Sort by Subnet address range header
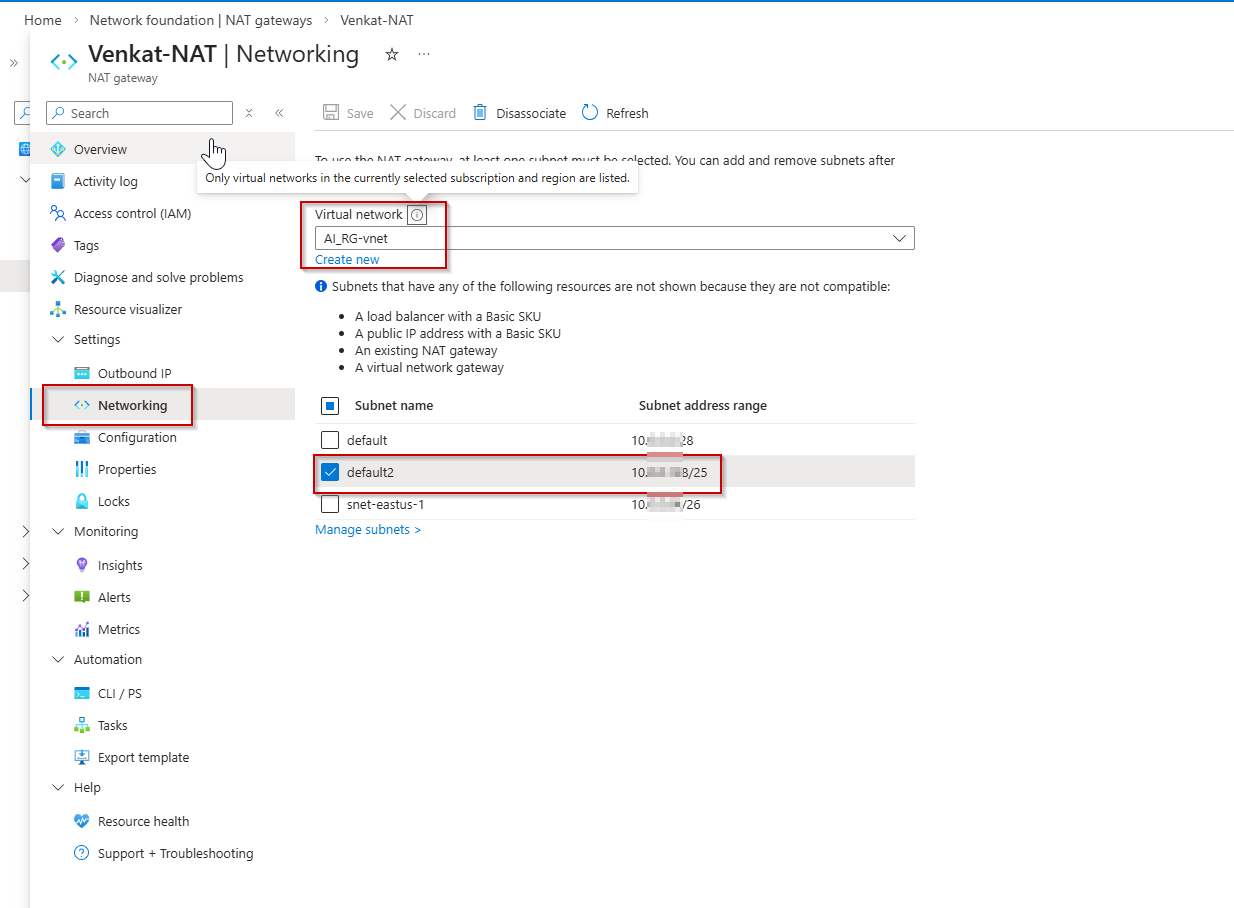Screen dimensions: 1234x908 [703, 405]
